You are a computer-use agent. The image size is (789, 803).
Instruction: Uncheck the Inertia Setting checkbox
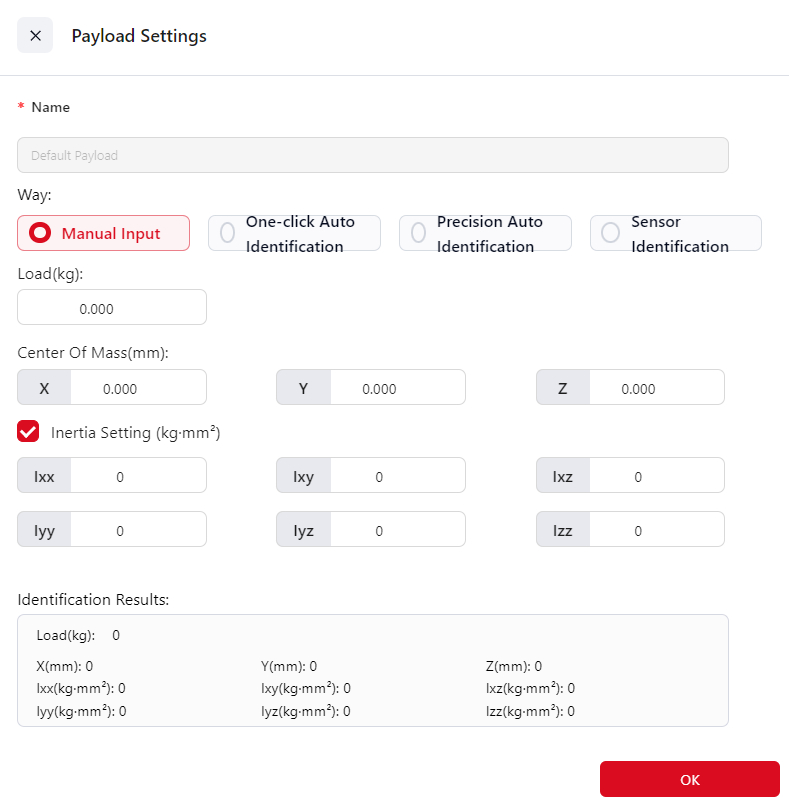[29, 432]
